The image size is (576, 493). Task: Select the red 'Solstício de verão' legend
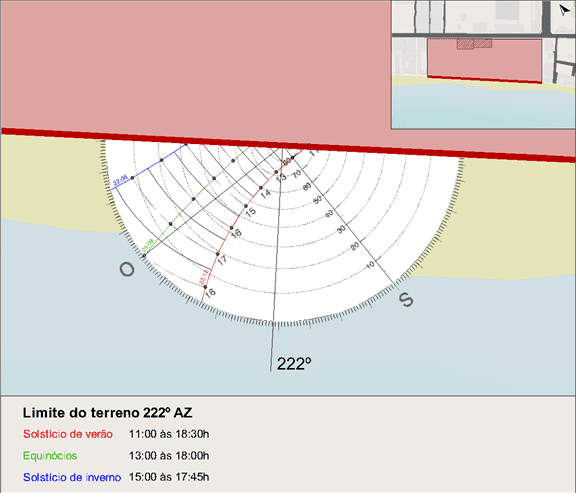pos(68,434)
